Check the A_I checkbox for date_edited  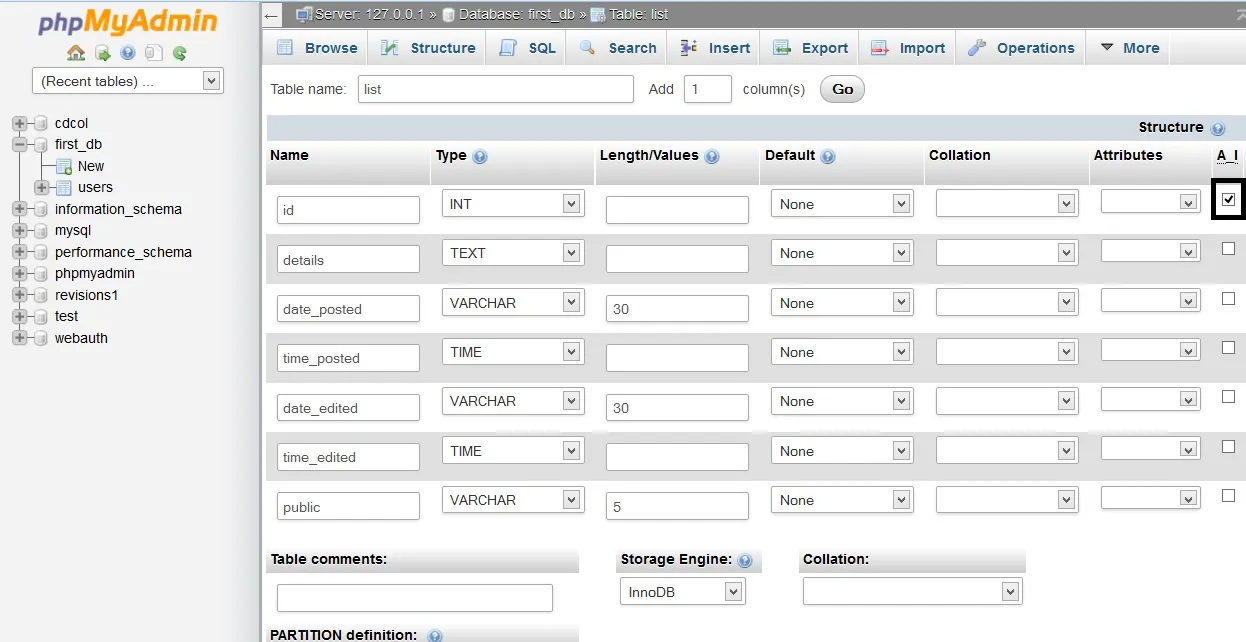1228,396
